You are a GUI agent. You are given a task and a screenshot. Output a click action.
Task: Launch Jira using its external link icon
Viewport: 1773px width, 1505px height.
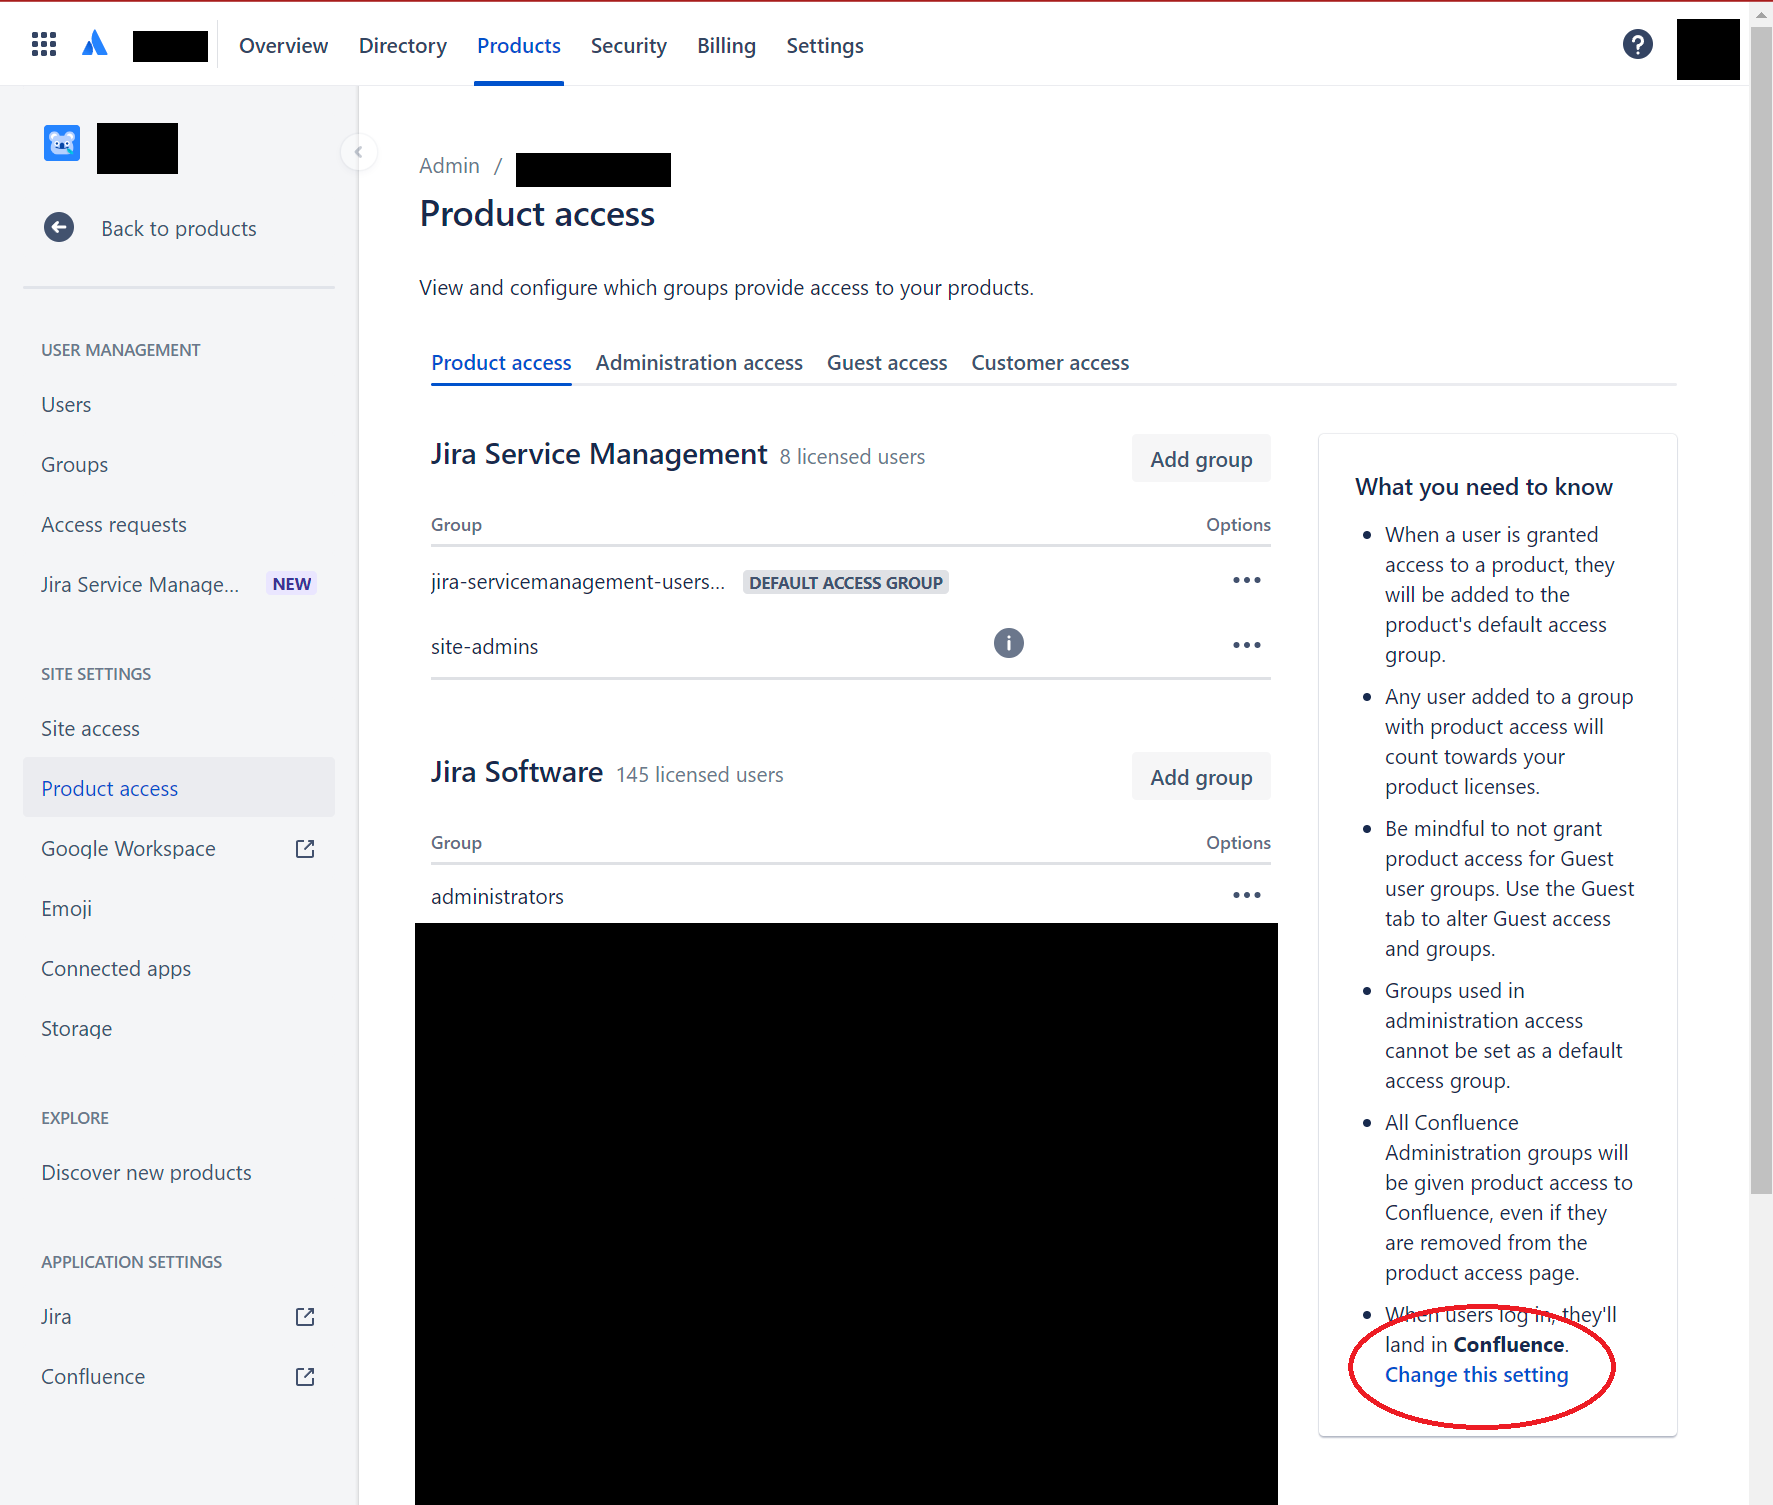point(304,1316)
